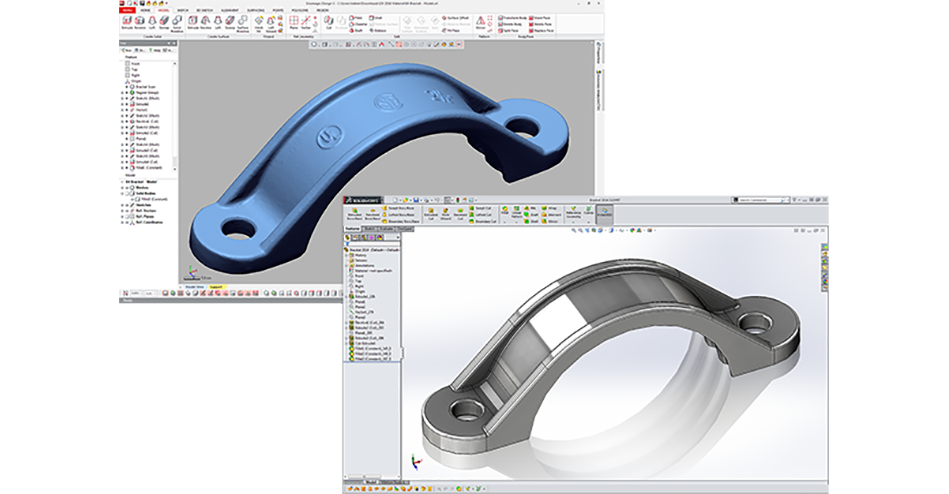Expand Solid Bodies node in Model tree
949x494 pixels.
[x=122, y=193]
